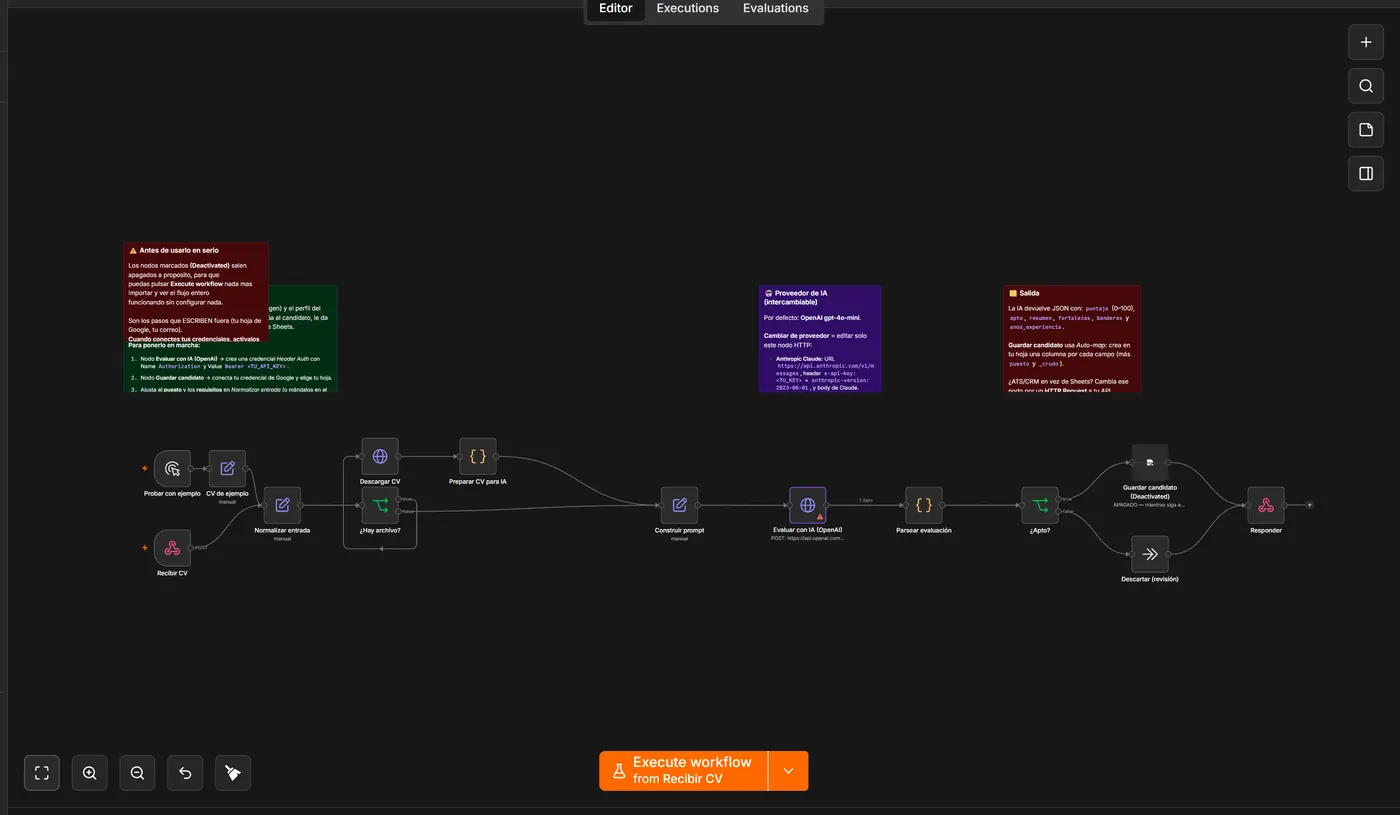The height and width of the screenshot is (815, 1400).
Task: Open the CV de ejemplo node
Action: (227, 468)
